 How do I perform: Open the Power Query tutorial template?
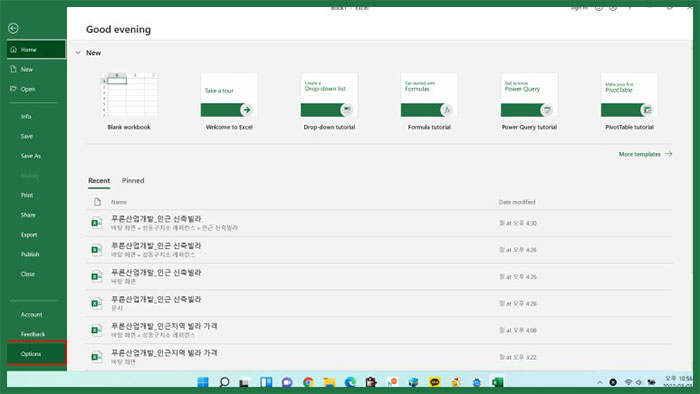tap(529, 101)
